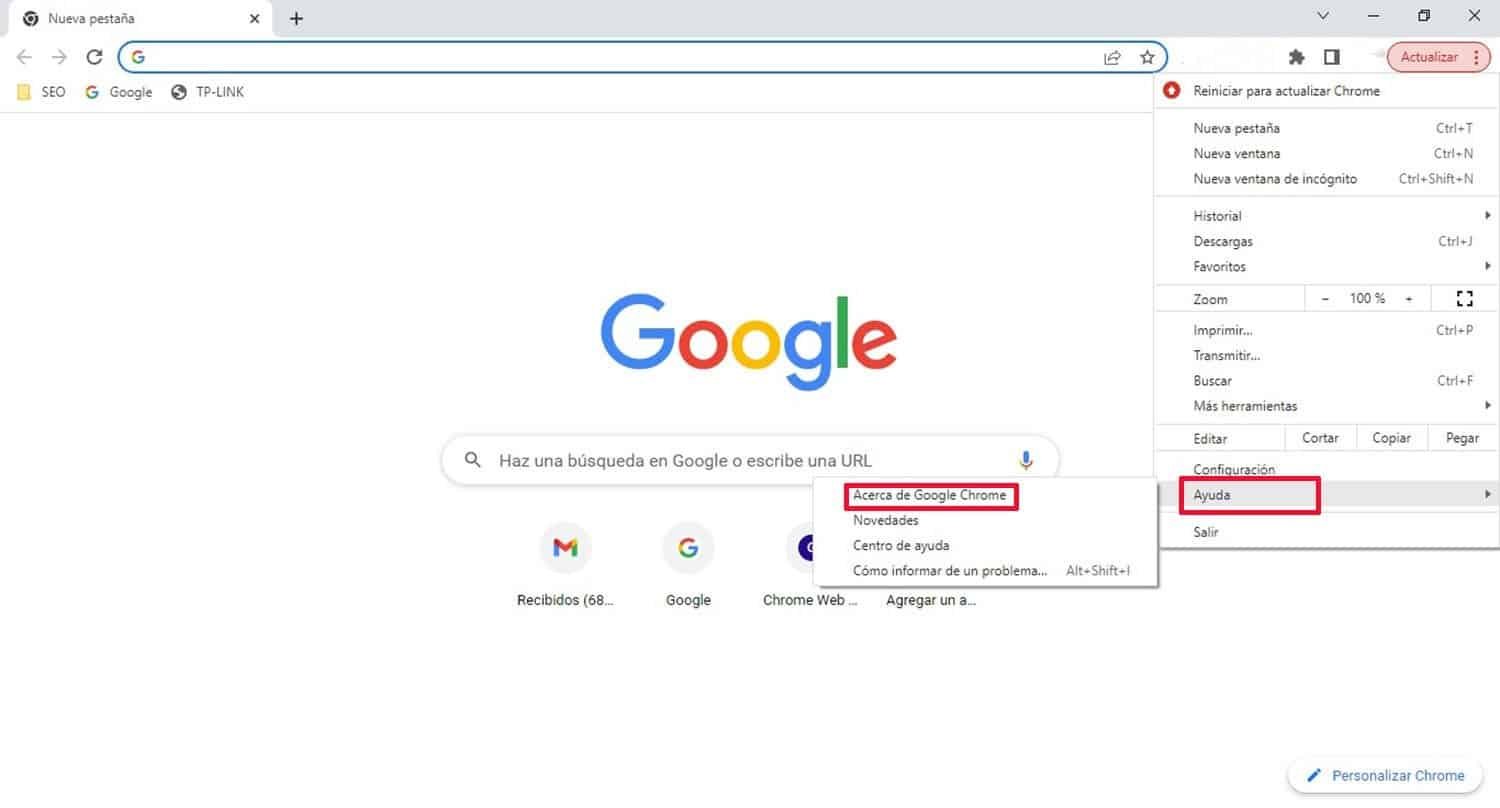Select Reiniciar para actualizar Chrome
1500x808 pixels.
click(1326, 91)
